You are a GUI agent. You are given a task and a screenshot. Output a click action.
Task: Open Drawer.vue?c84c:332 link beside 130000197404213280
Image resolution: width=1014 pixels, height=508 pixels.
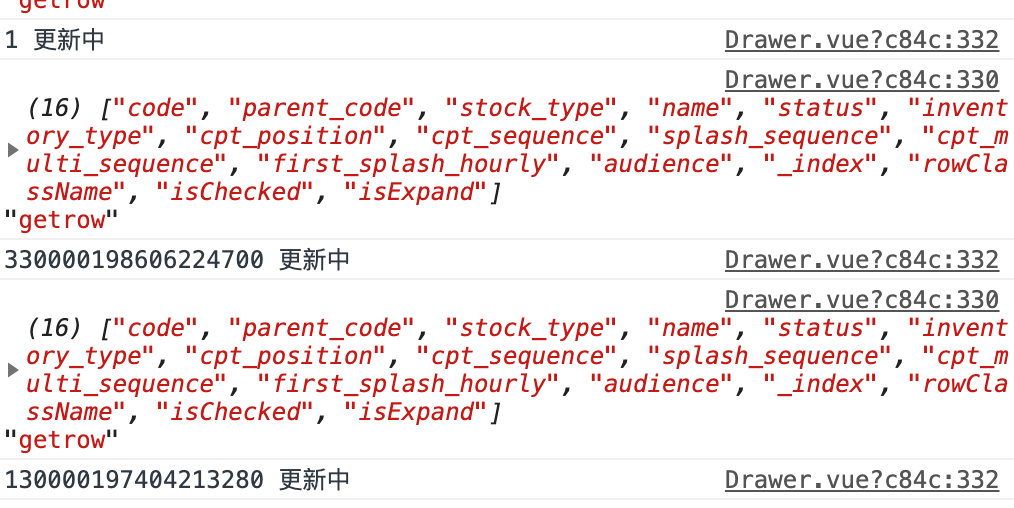point(861,480)
